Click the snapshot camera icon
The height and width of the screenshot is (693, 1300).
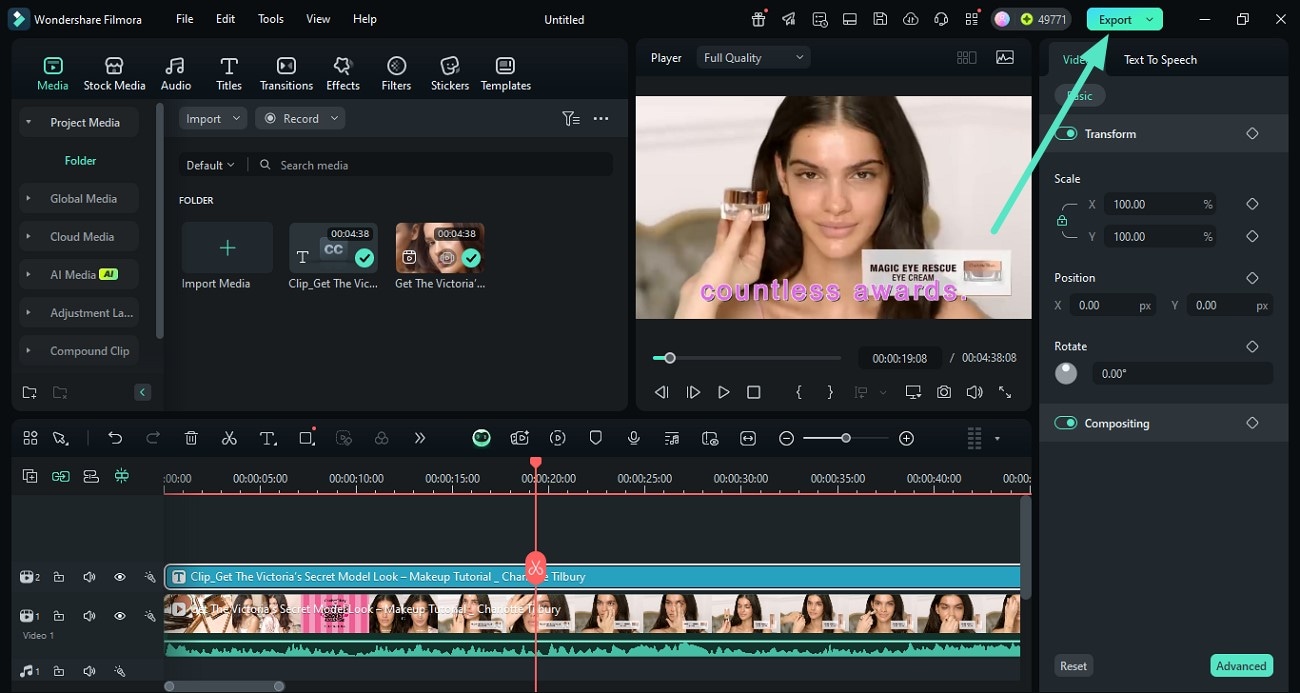pyautogui.click(x=944, y=392)
